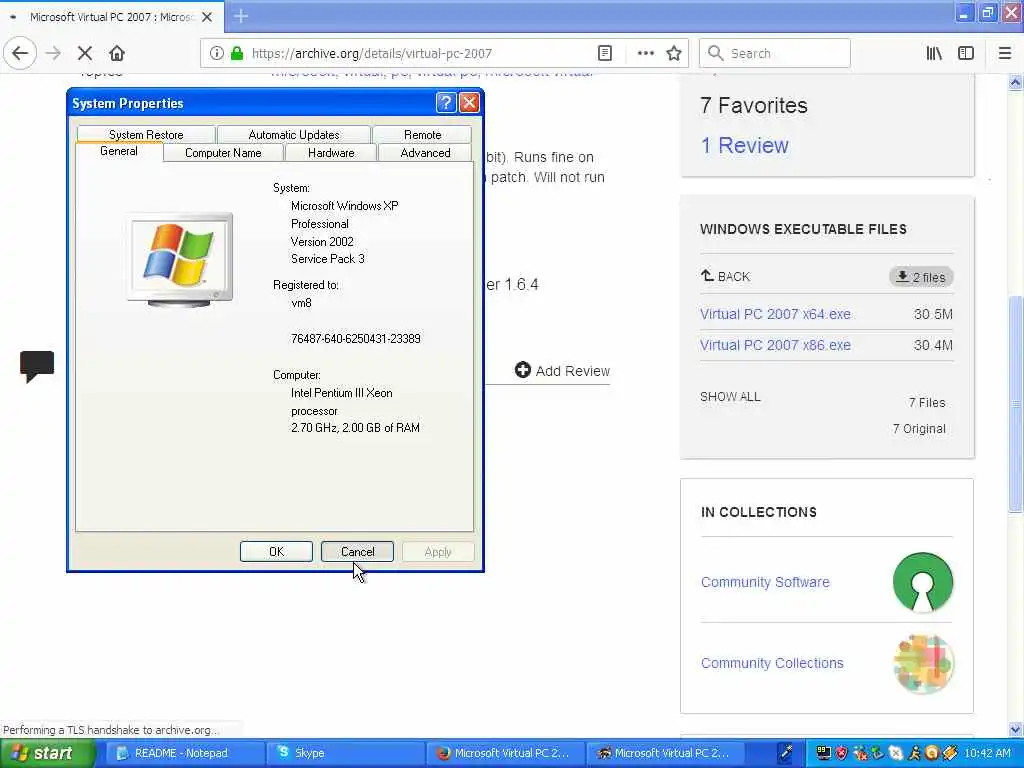Click the BACK link in files panel

(726, 276)
